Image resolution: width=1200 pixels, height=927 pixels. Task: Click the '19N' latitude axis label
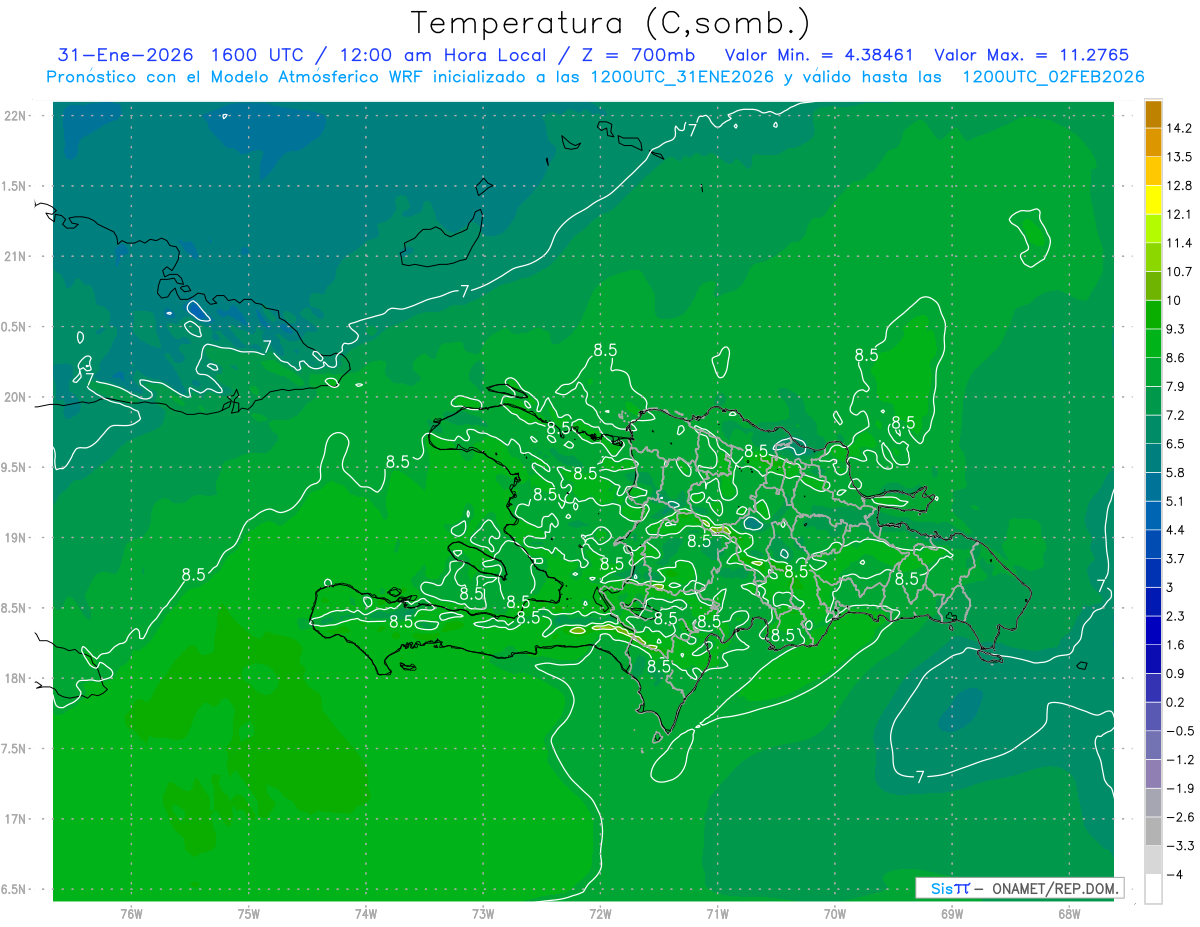[x=16, y=538]
